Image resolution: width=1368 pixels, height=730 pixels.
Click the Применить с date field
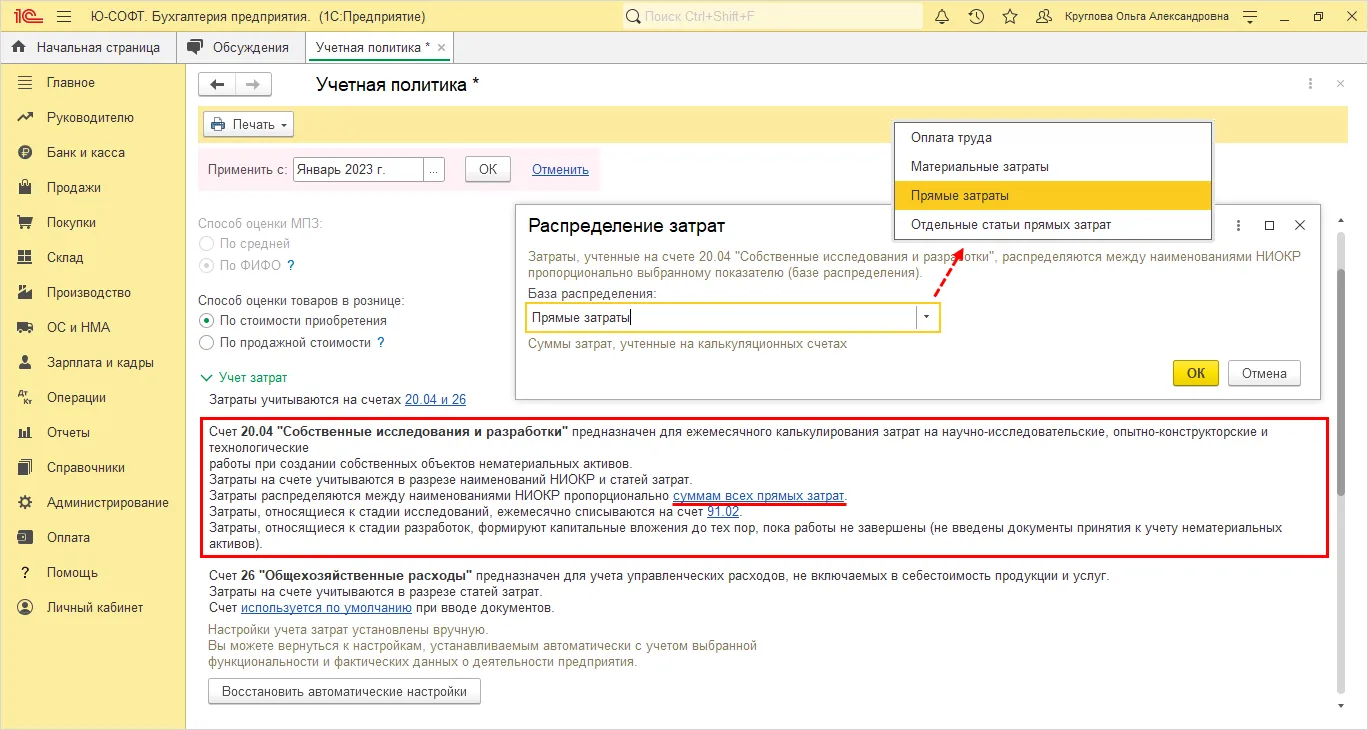[x=358, y=170]
